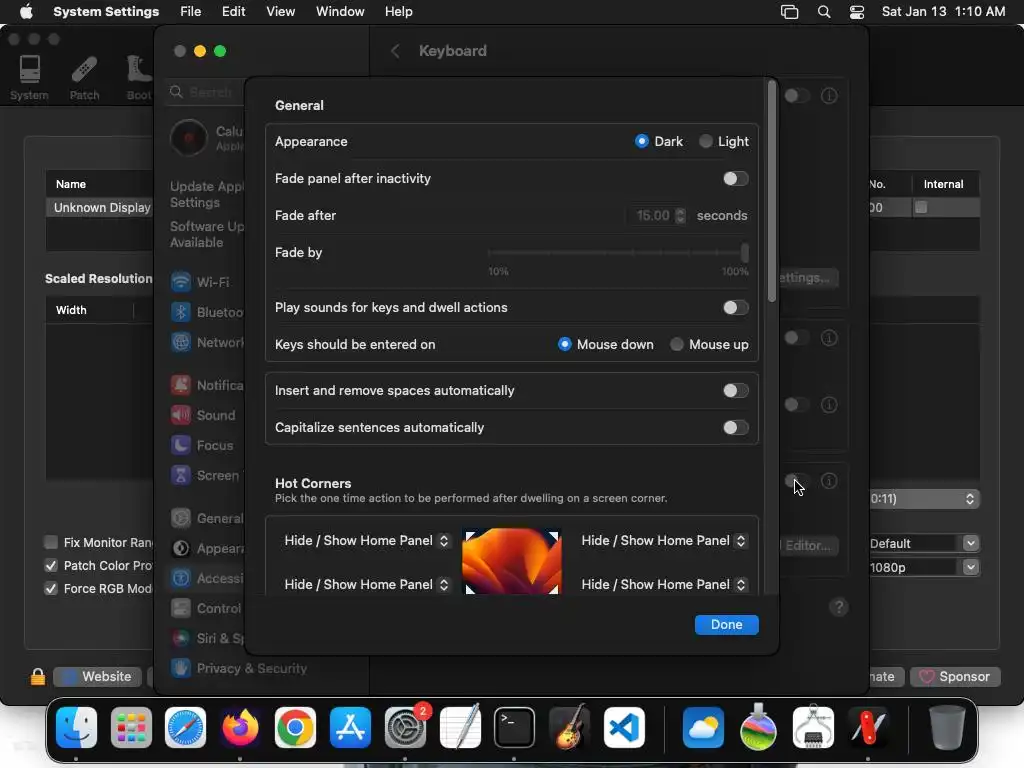Choose Mouse up key entry option
The height and width of the screenshot is (768, 1024).
coord(677,344)
